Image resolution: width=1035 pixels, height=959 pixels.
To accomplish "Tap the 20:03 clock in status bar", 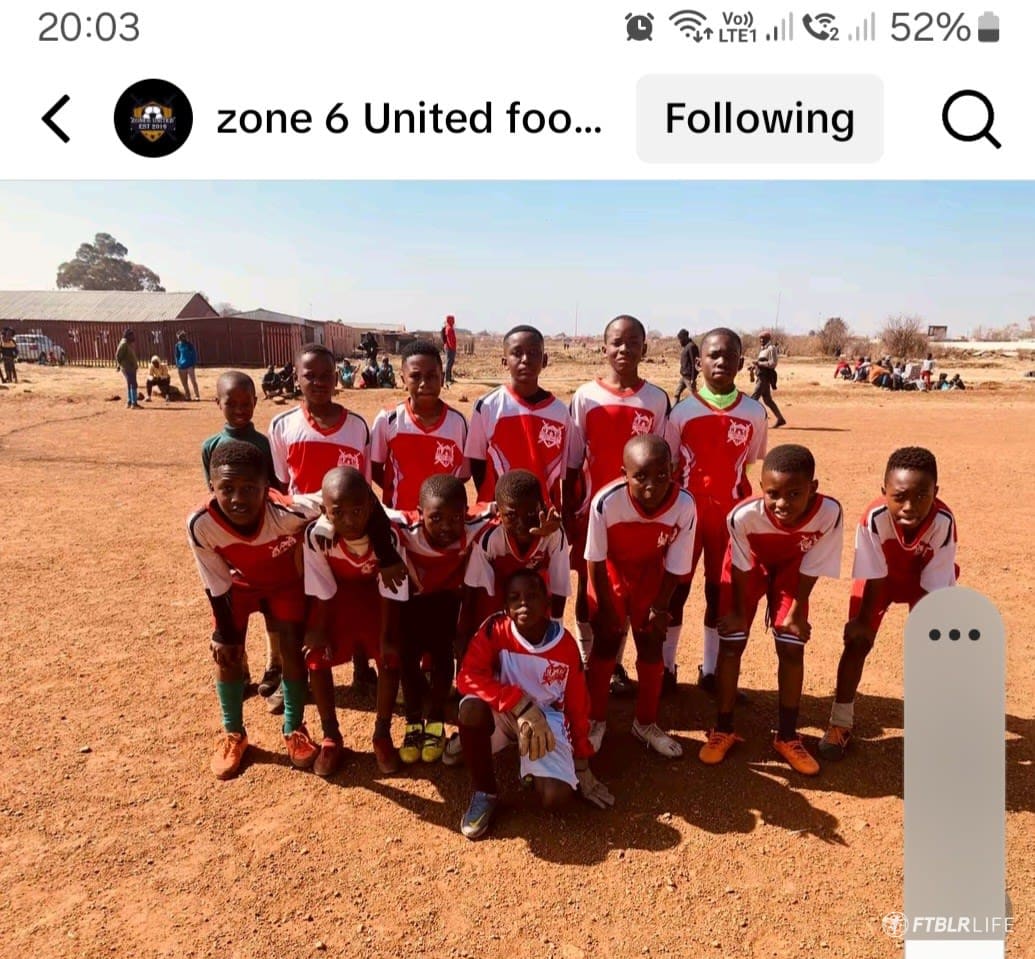I will coord(88,27).
